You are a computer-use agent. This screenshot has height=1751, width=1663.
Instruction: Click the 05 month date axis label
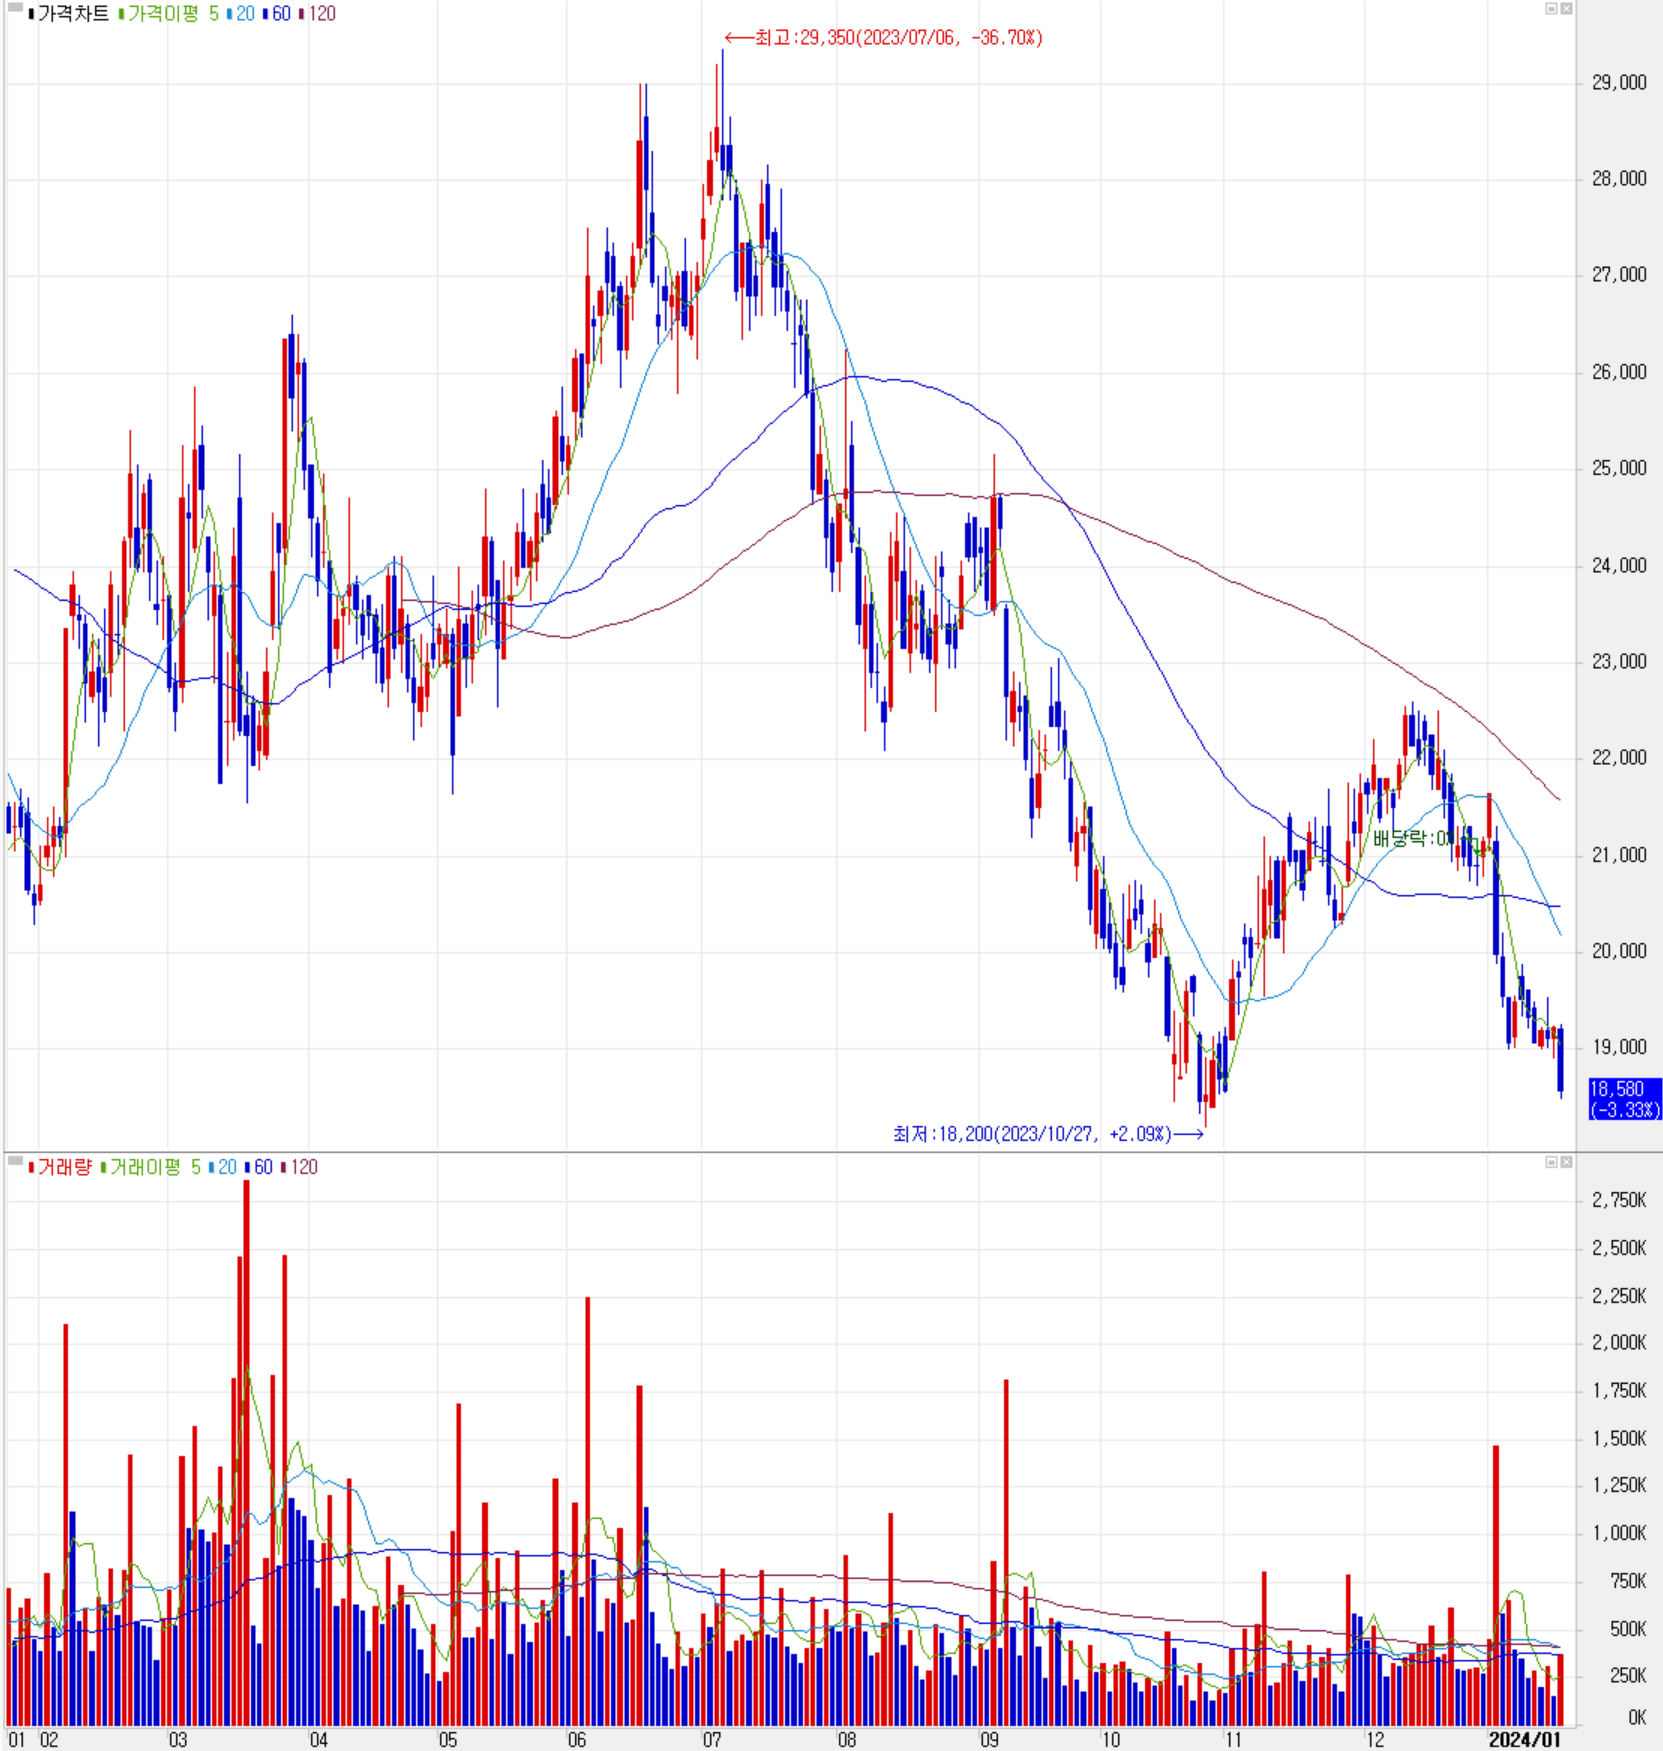coord(448,1740)
